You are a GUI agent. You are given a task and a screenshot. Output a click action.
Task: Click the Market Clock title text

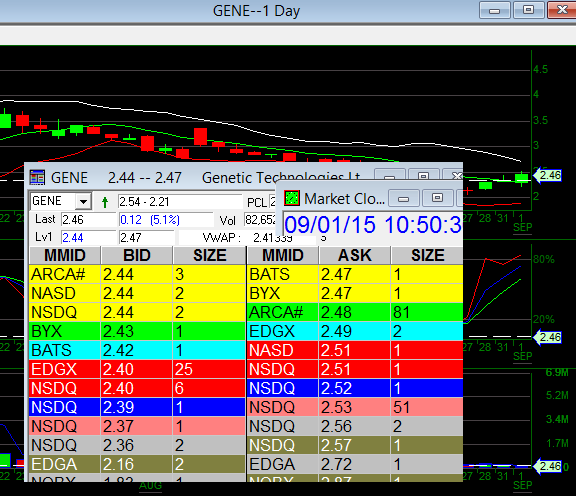click(x=344, y=199)
